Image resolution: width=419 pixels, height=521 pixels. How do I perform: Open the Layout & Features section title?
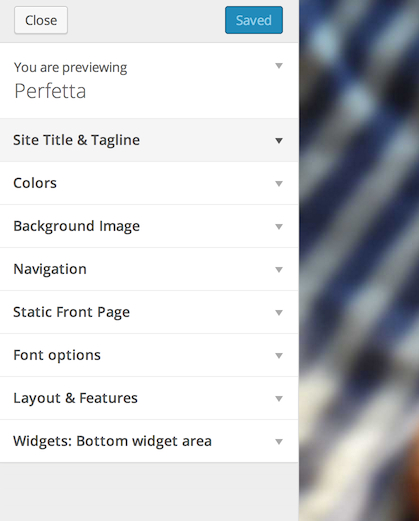pyautogui.click(x=75, y=398)
